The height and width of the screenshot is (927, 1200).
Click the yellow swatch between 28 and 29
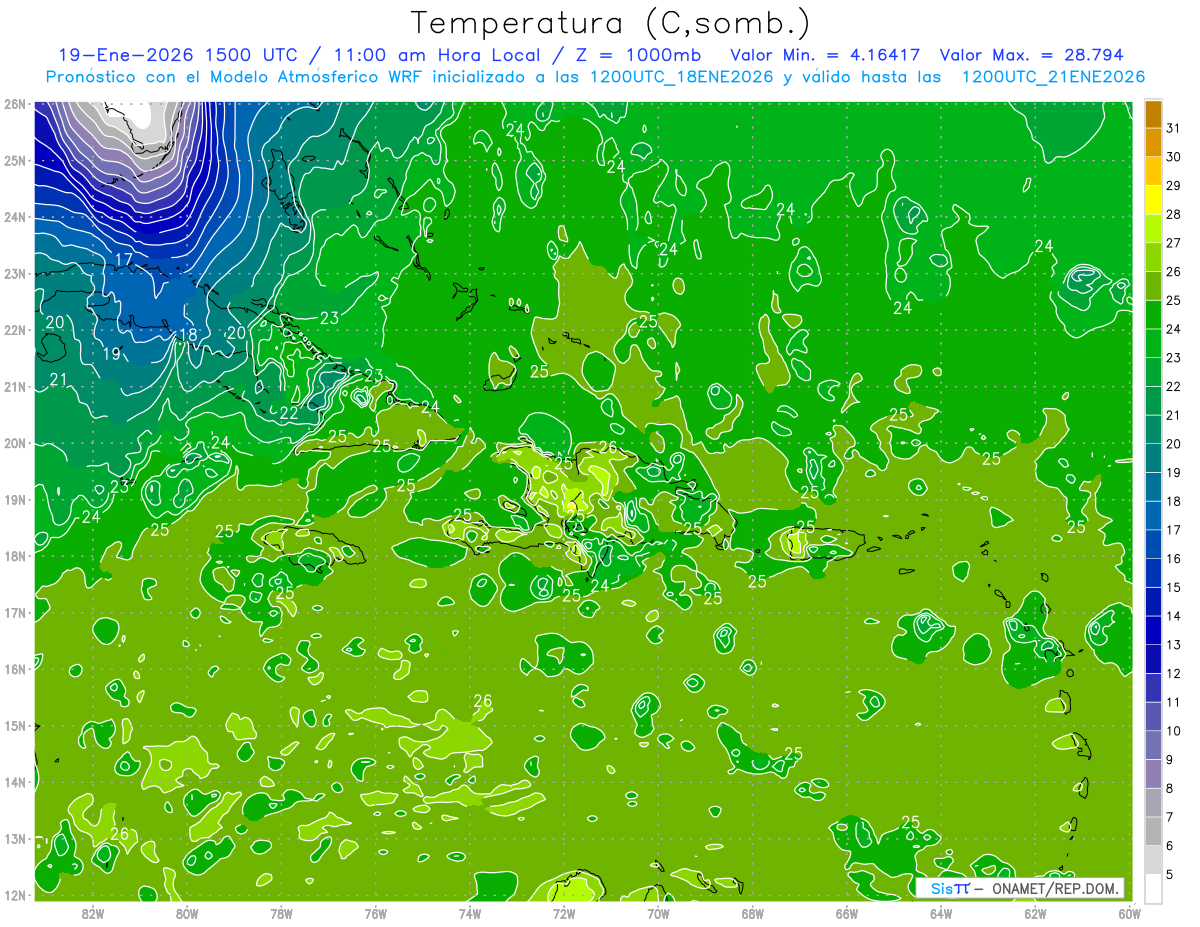click(x=1153, y=200)
